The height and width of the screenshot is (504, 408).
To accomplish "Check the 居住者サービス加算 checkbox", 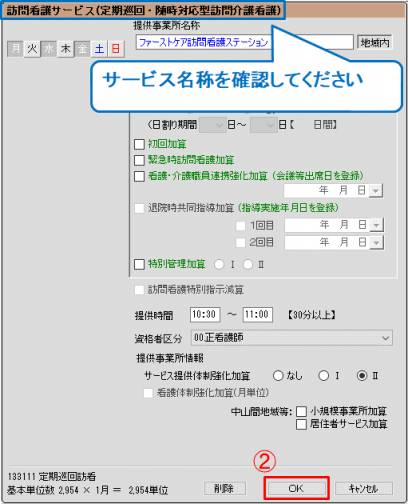I will [x=301, y=424].
